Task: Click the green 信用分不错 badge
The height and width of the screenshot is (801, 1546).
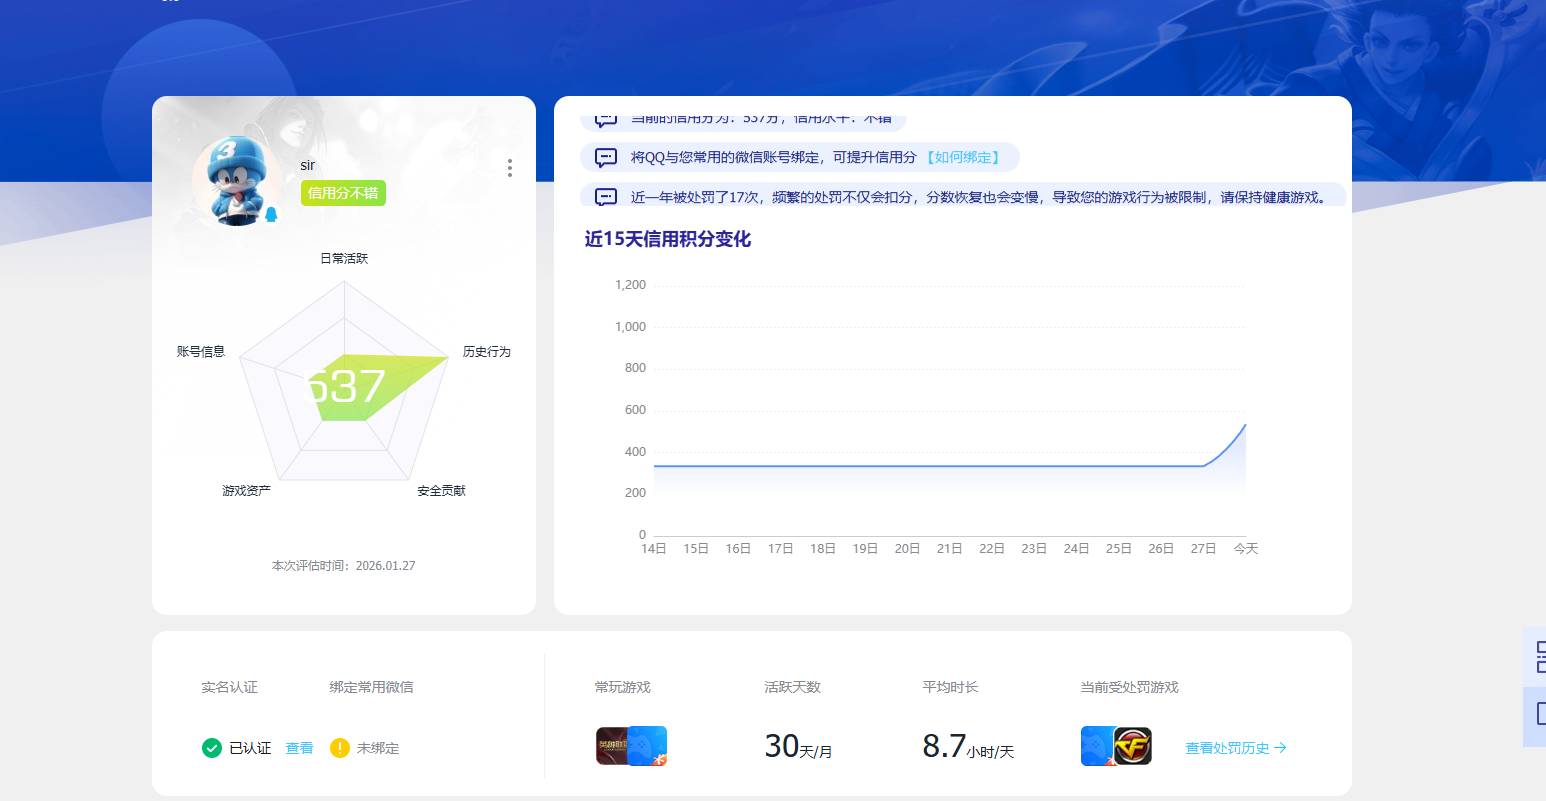Action: tap(343, 192)
